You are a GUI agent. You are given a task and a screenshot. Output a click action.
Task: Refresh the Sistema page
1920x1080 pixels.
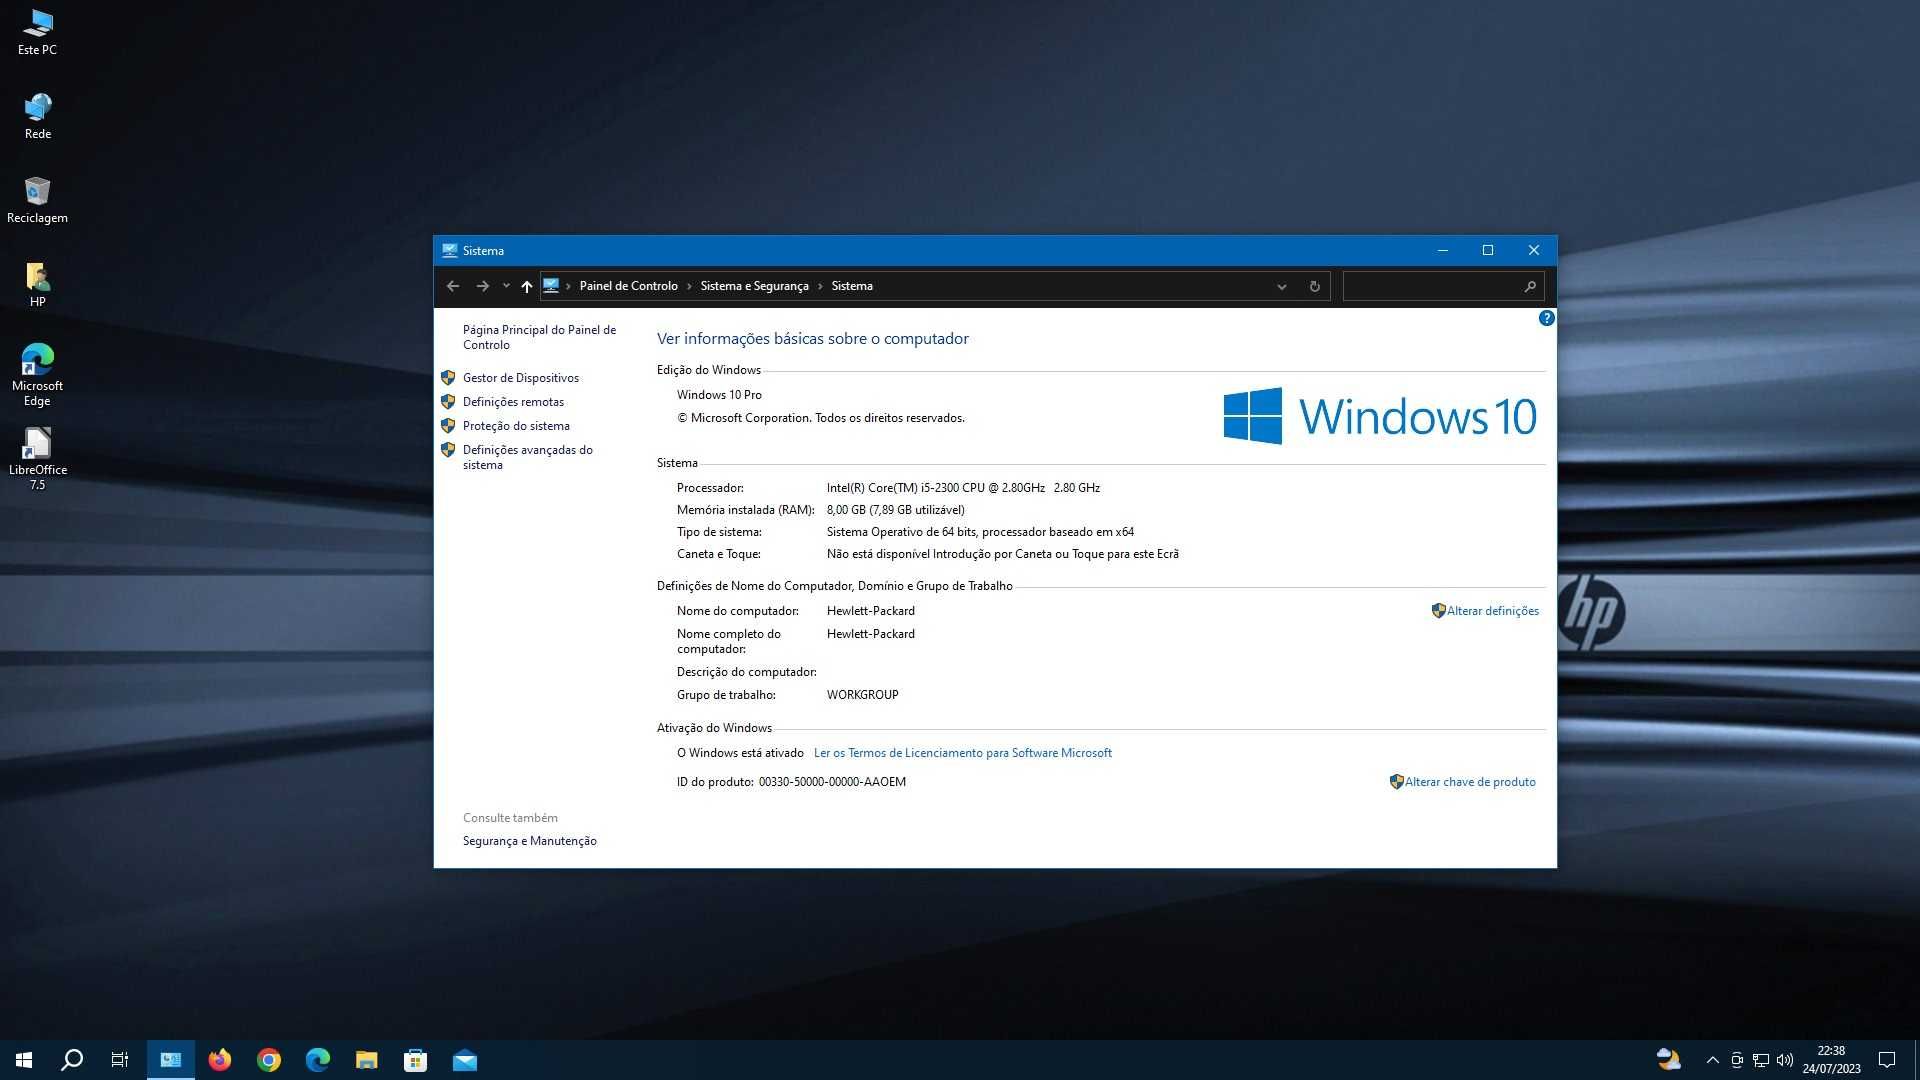point(1314,286)
